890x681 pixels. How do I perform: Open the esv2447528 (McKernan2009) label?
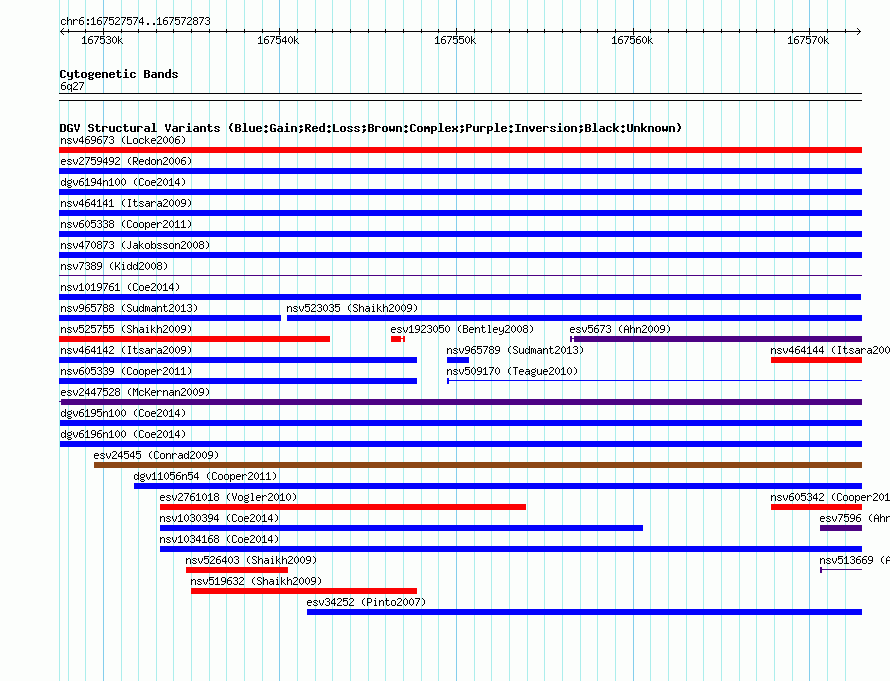pos(135,392)
